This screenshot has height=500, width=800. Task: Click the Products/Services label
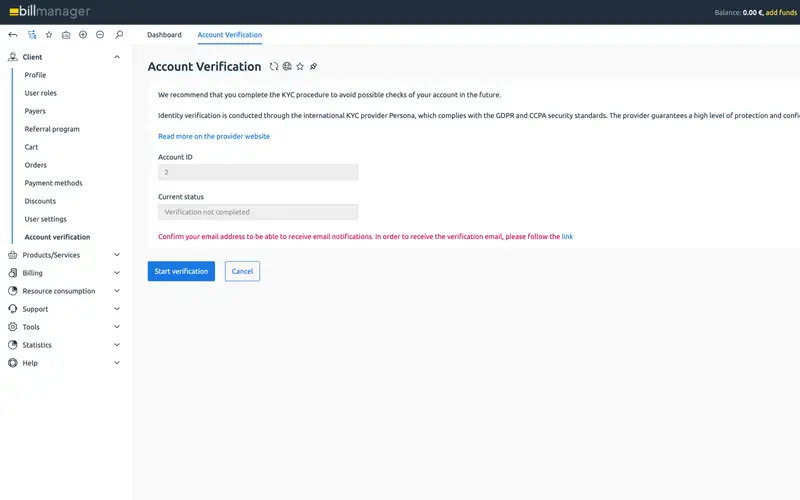(x=51, y=255)
